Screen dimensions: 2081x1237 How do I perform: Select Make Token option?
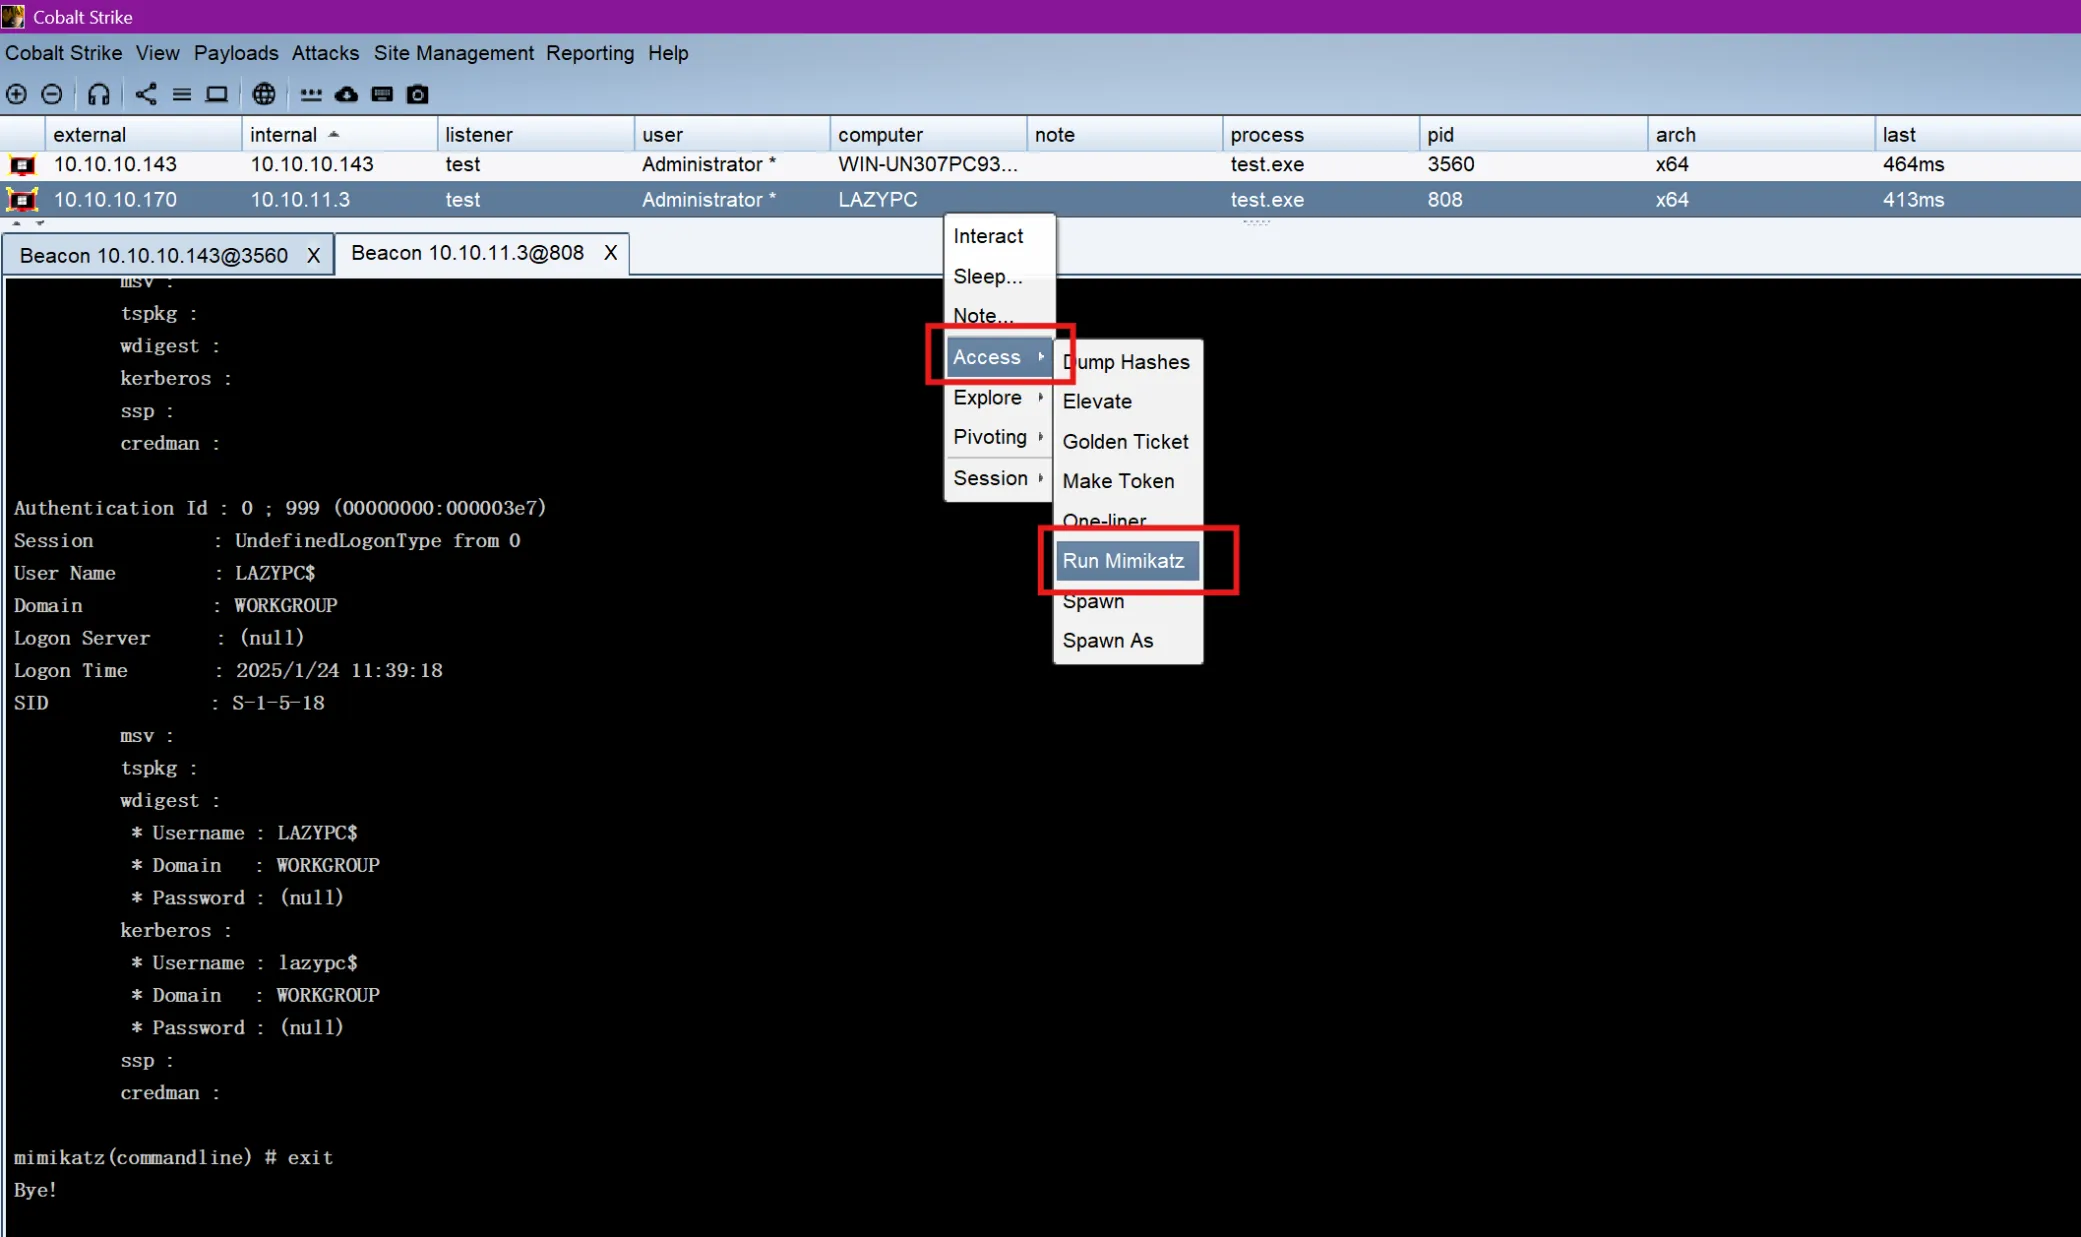[x=1127, y=481]
